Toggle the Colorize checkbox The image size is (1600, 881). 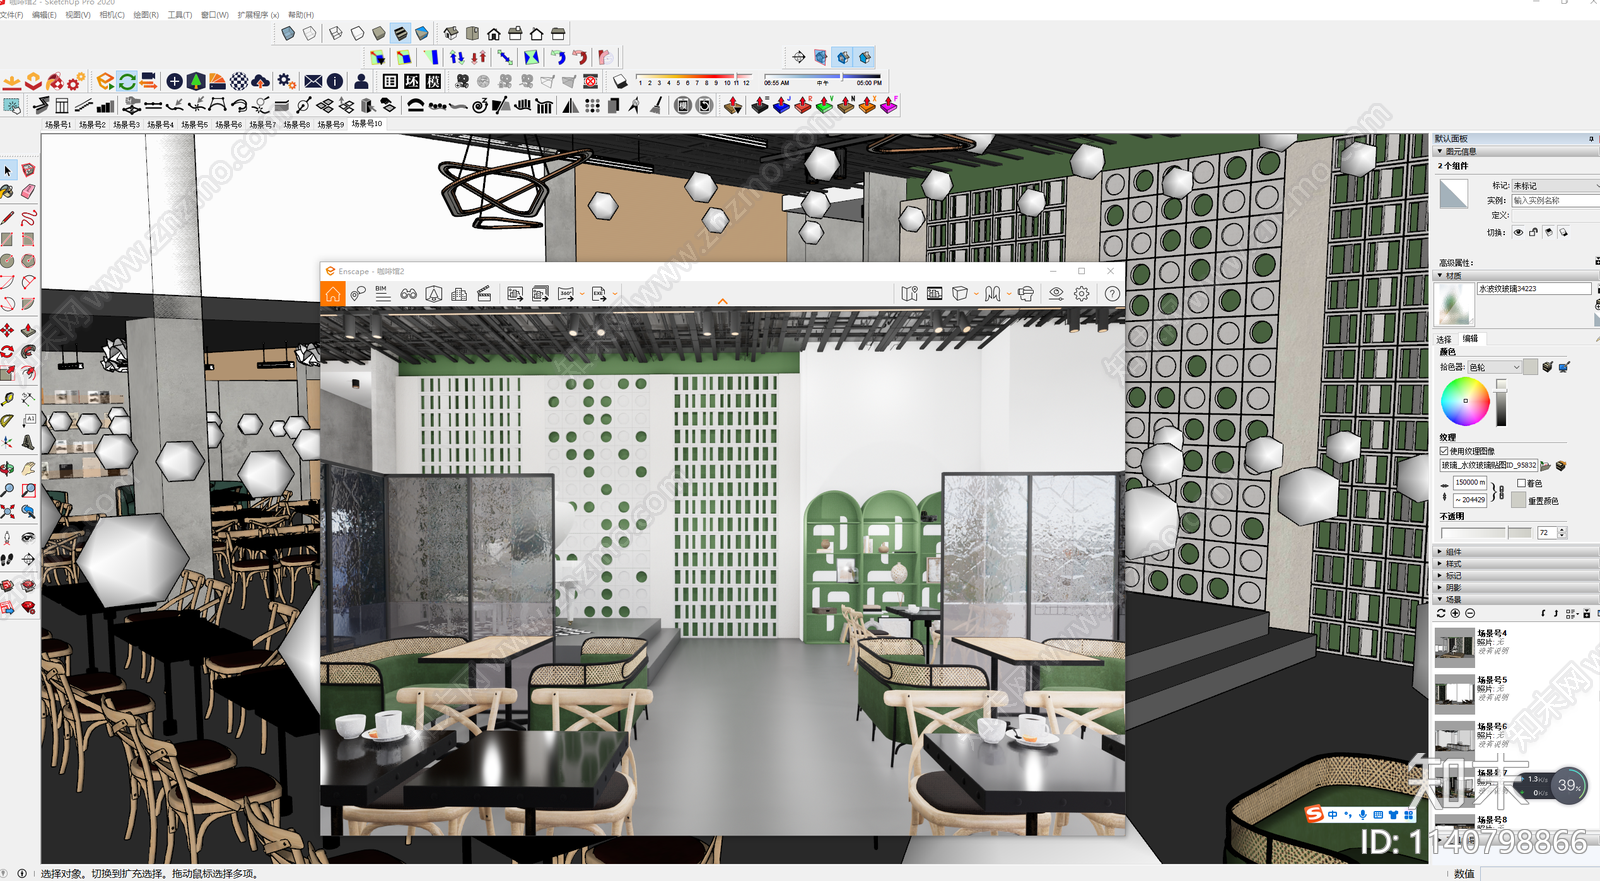(1521, 483)
